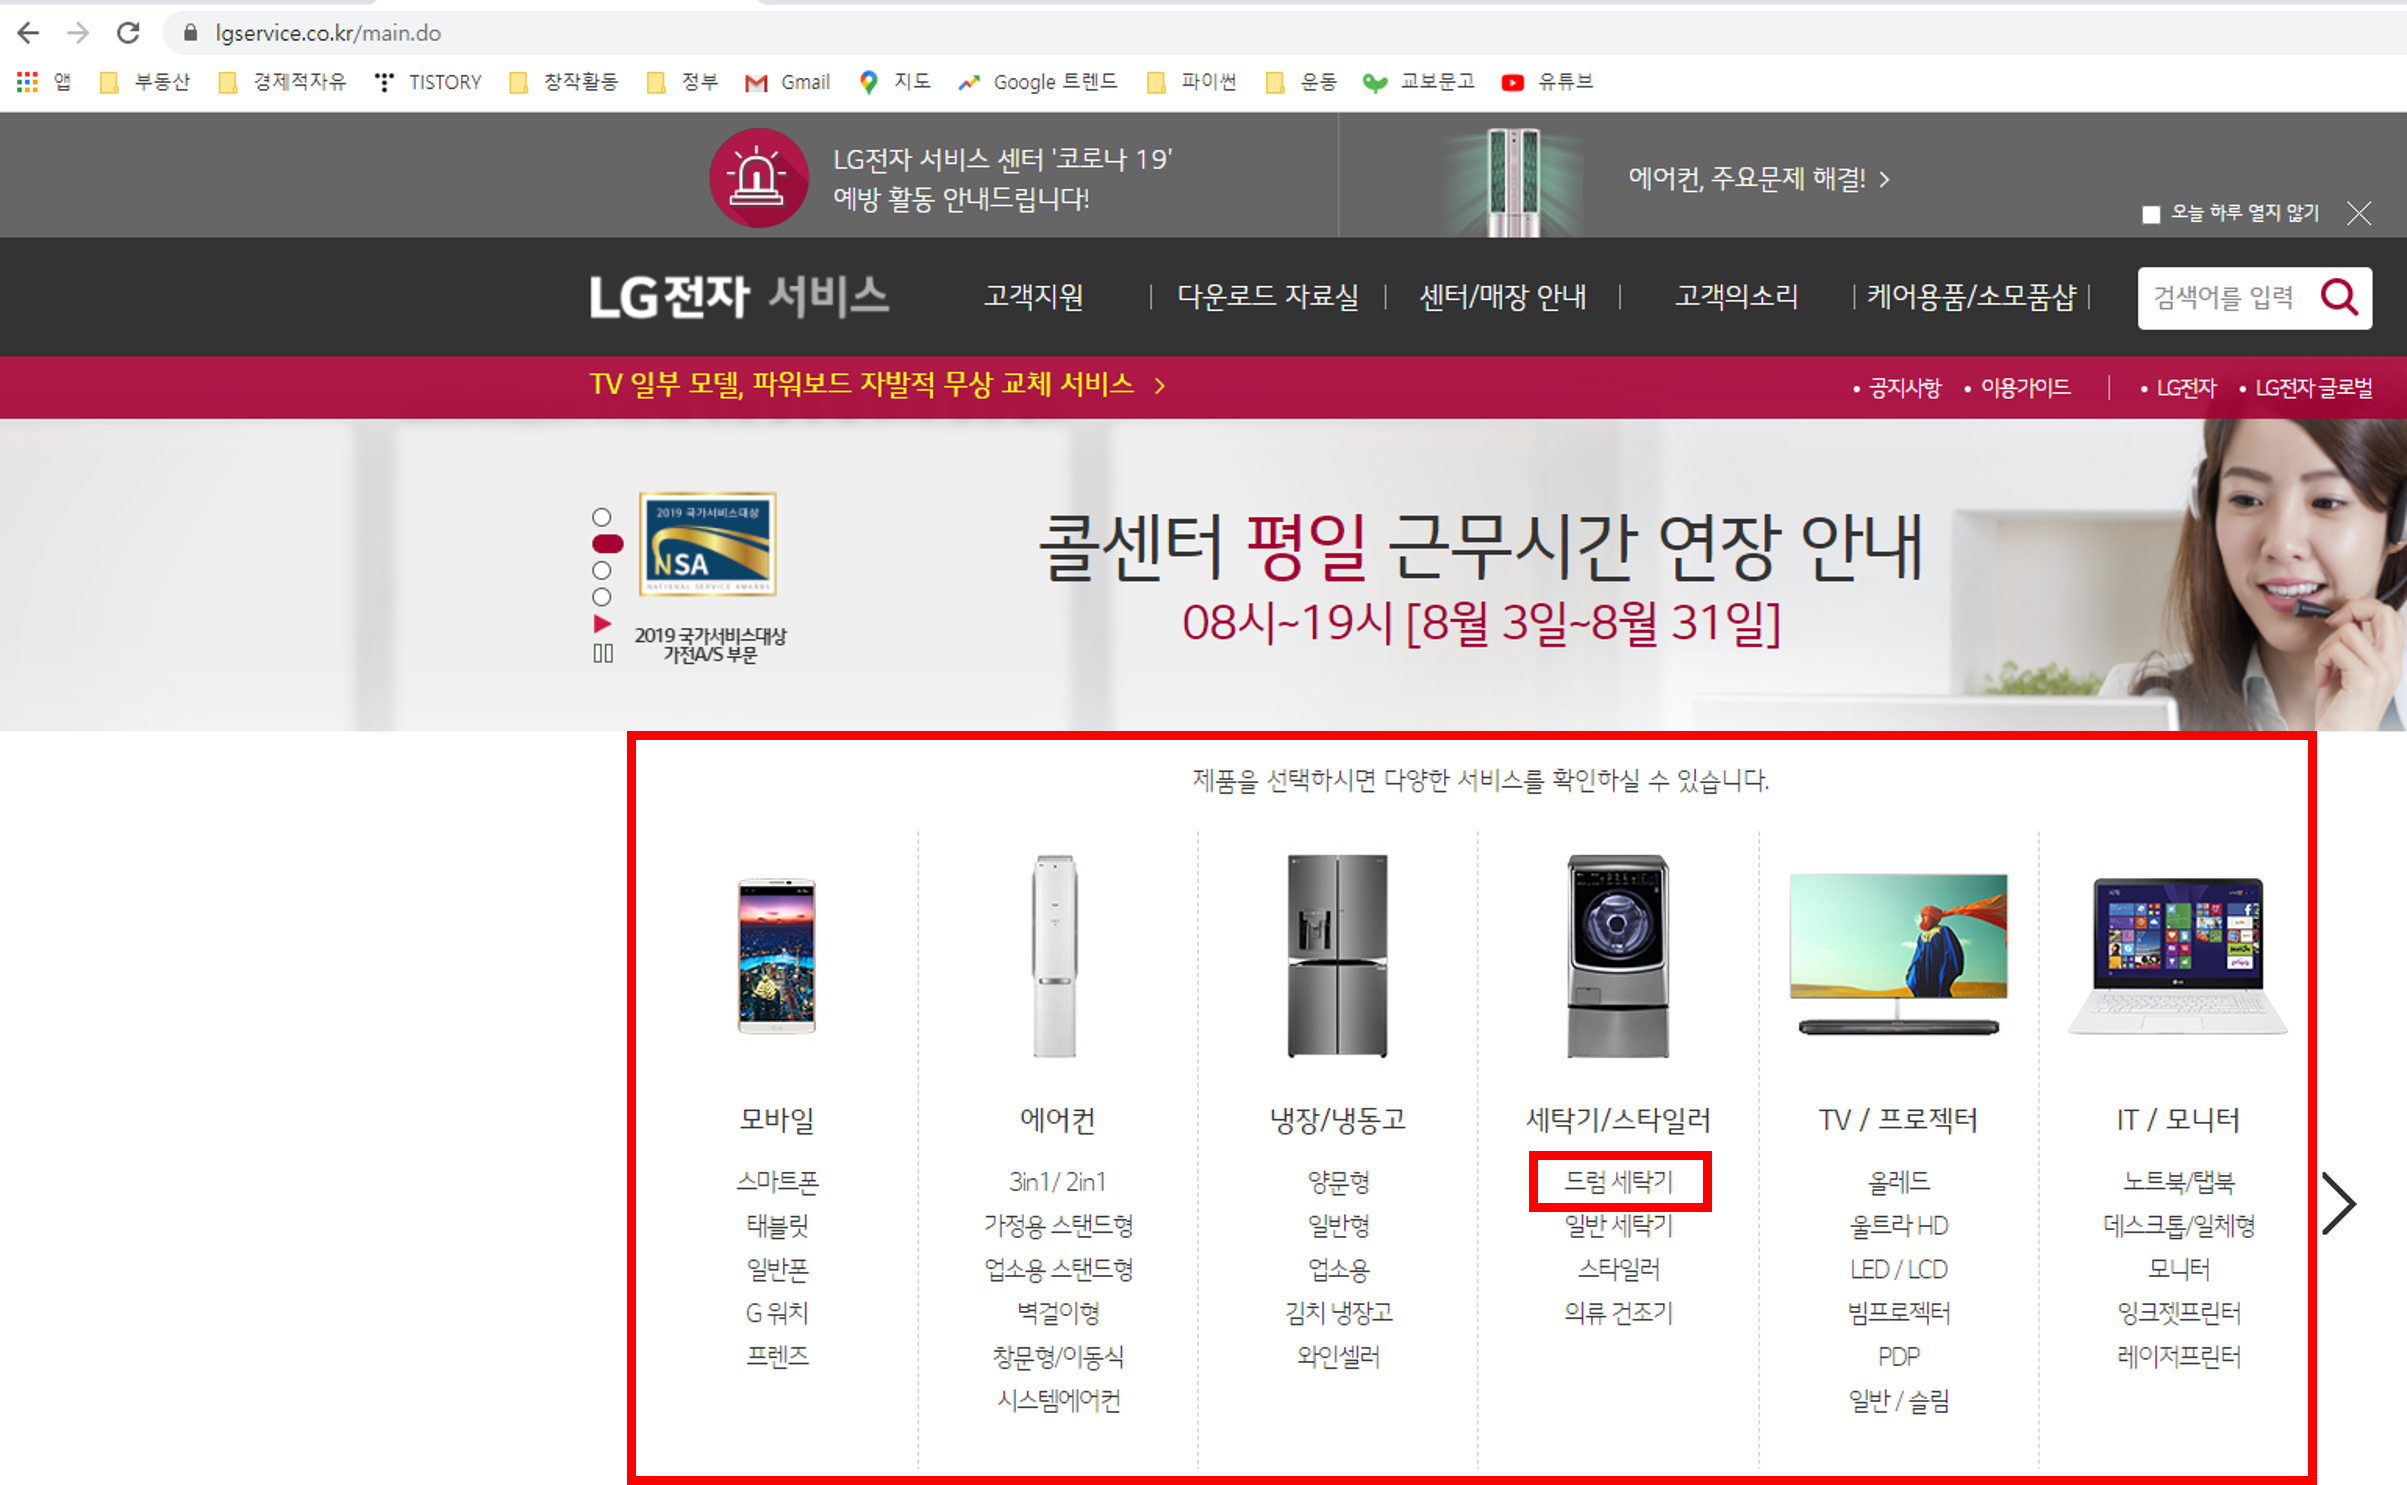Reload the page with refresh icon

click(x=128, y=33)
